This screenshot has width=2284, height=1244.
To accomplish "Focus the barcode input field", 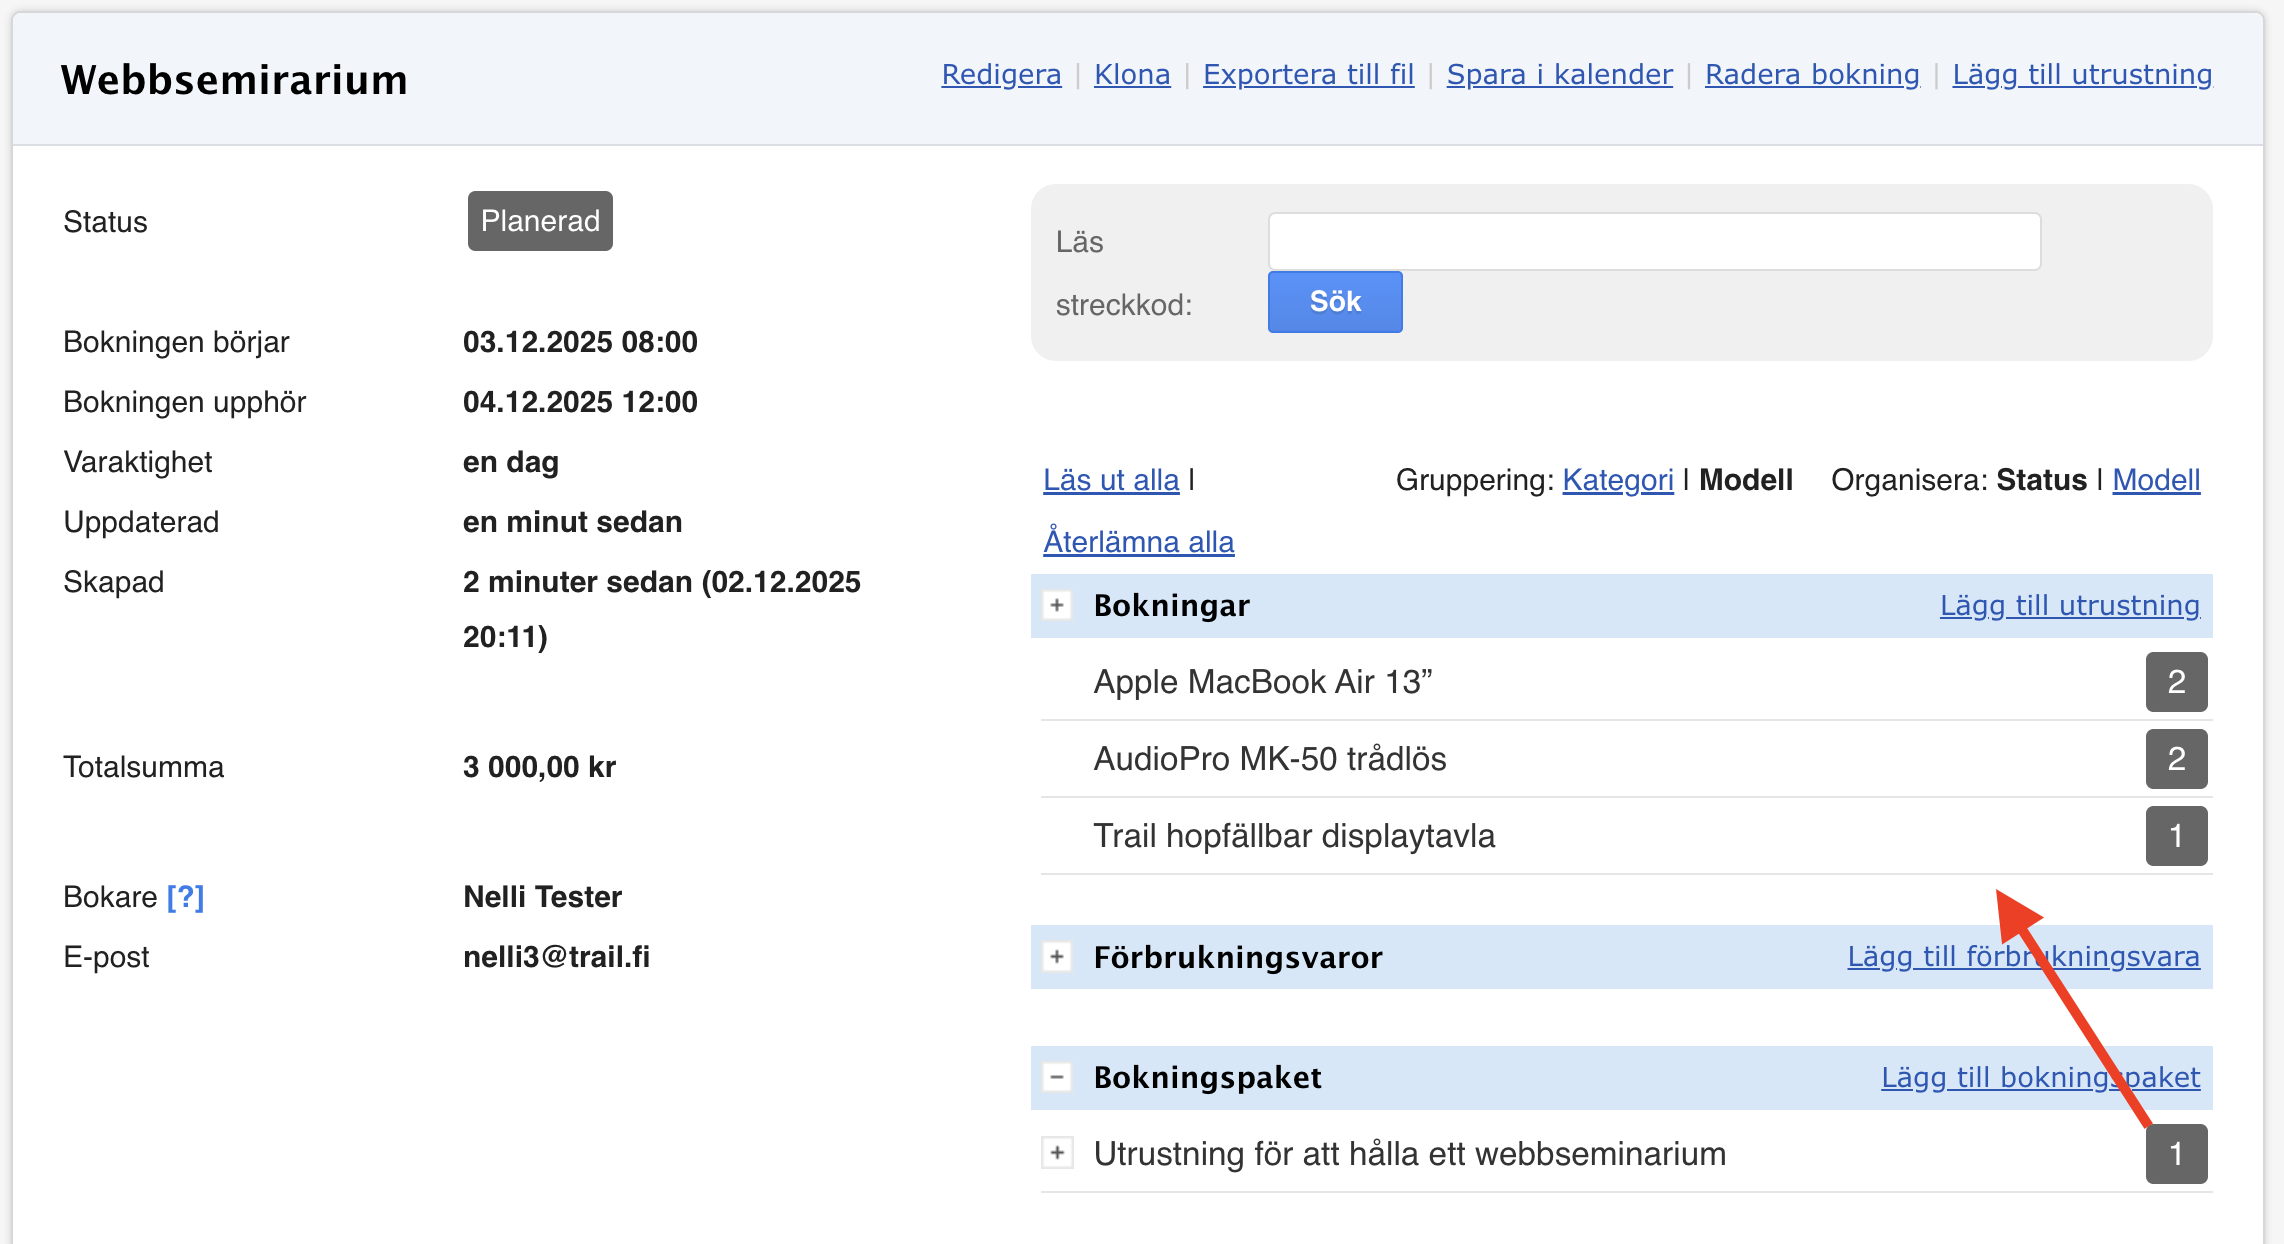I will pyautogui.click(x=1654, y=241).
